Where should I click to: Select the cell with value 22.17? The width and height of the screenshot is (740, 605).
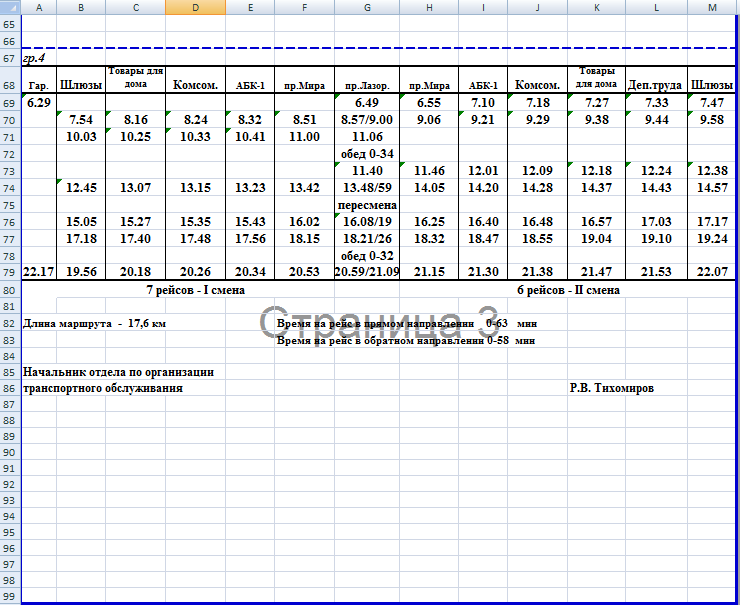click(x=39, y=272)
